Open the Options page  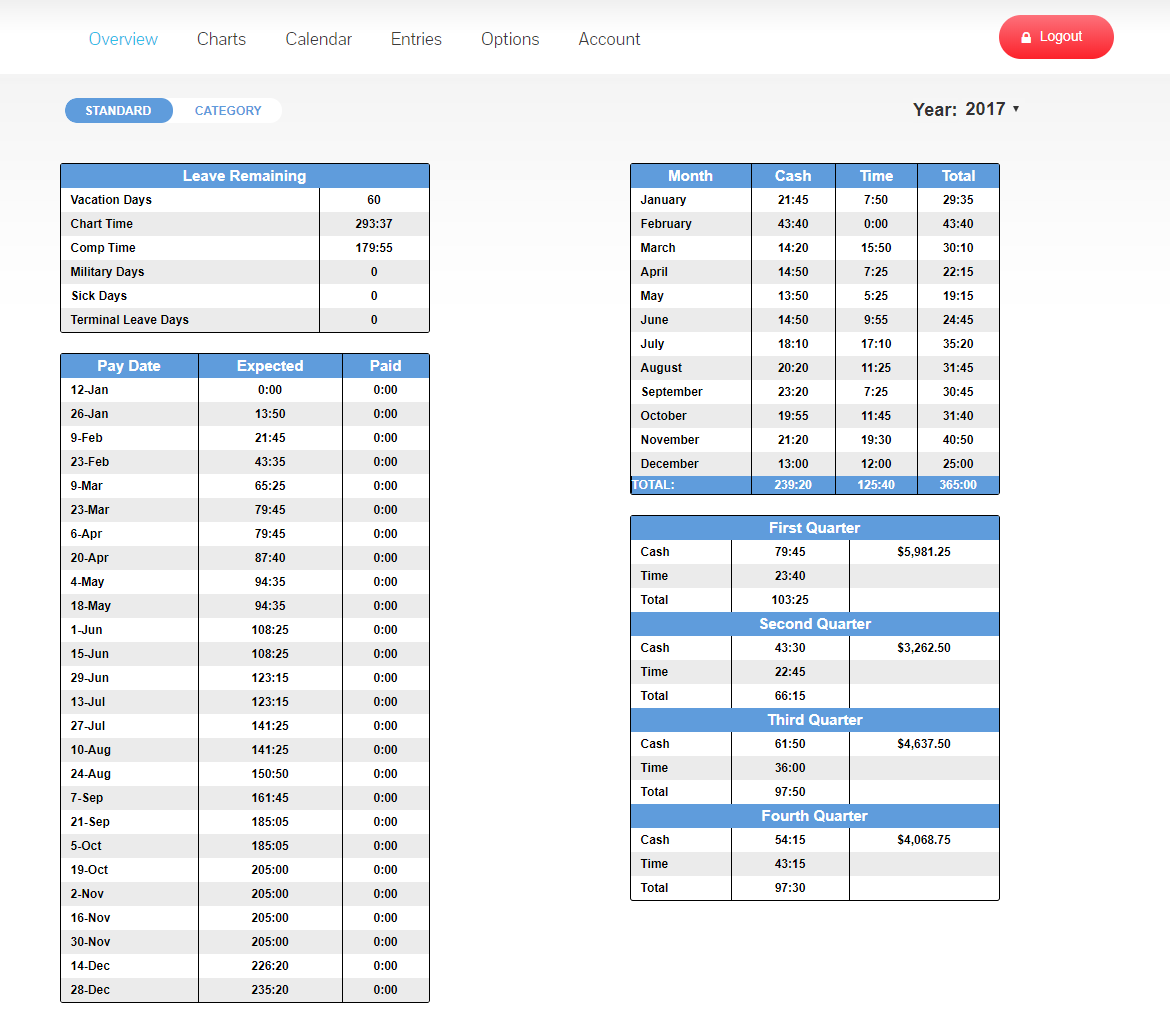(510, 39)
